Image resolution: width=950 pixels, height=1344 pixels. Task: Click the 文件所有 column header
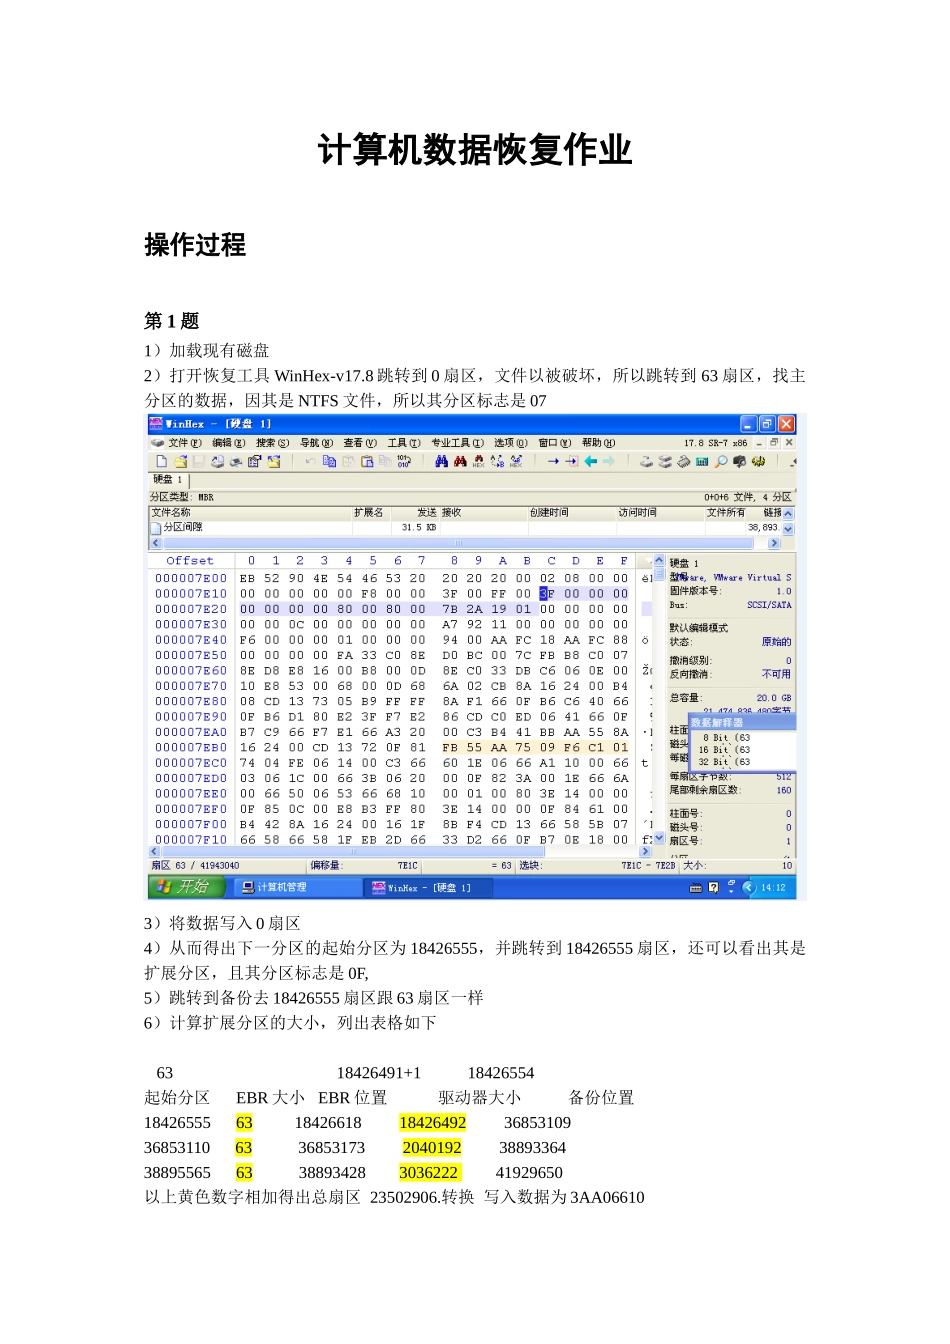coord(726,513)
